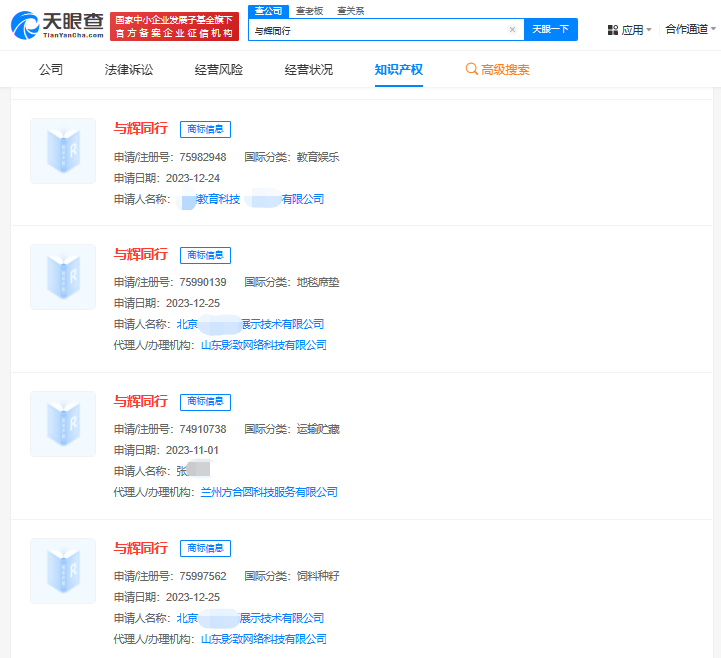The width and height of the screenshot is (721, 658).
Task: Open trademark thumbnail for registration 75990139
Action: 63,277
